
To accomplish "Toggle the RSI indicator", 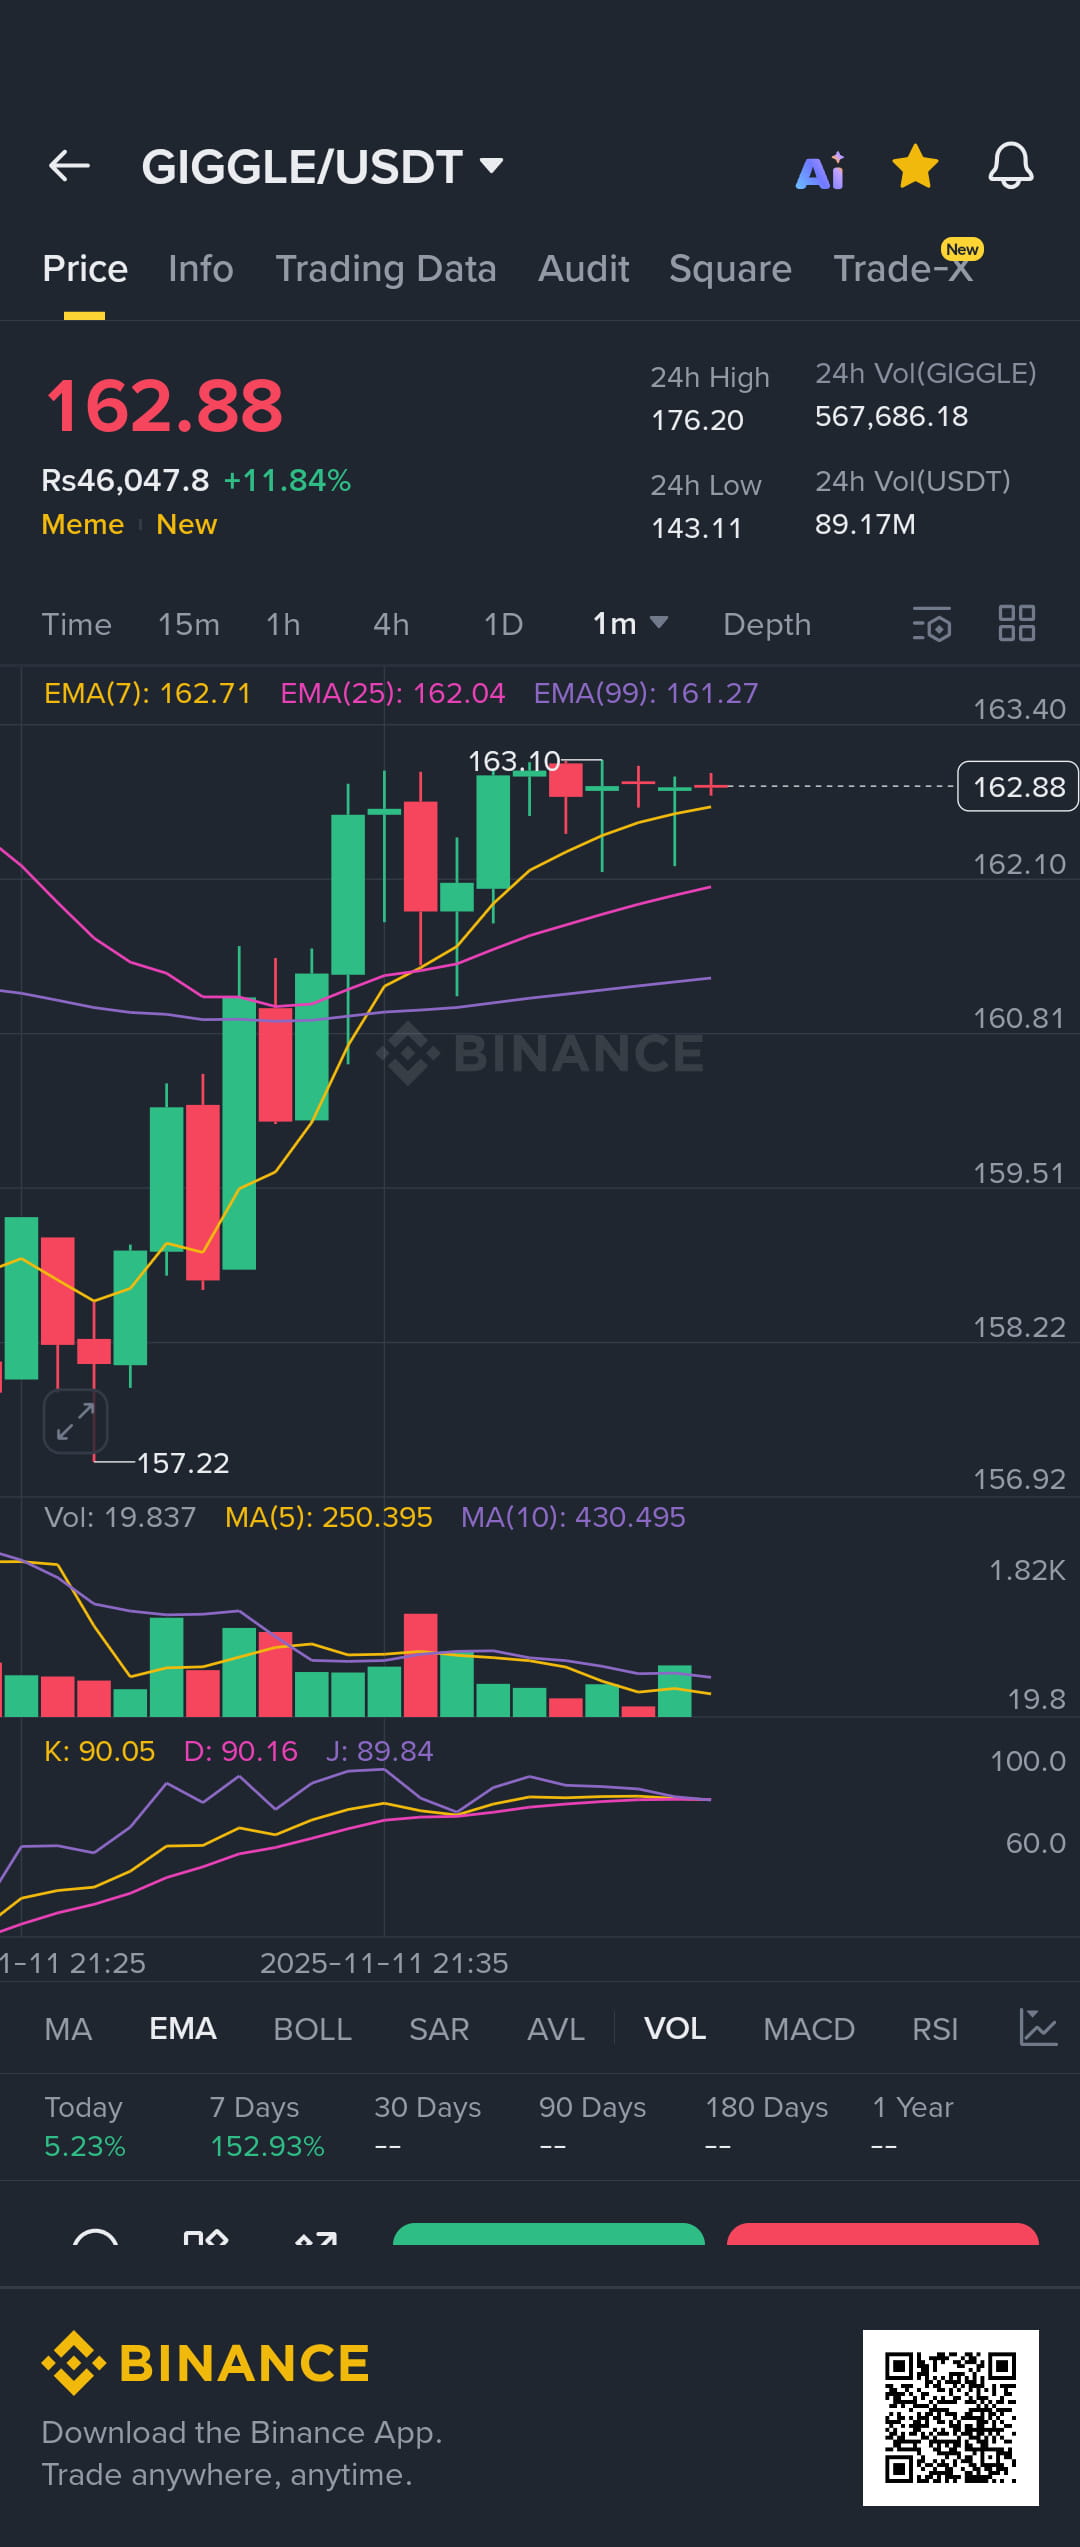I will (x=935, y=2028).
